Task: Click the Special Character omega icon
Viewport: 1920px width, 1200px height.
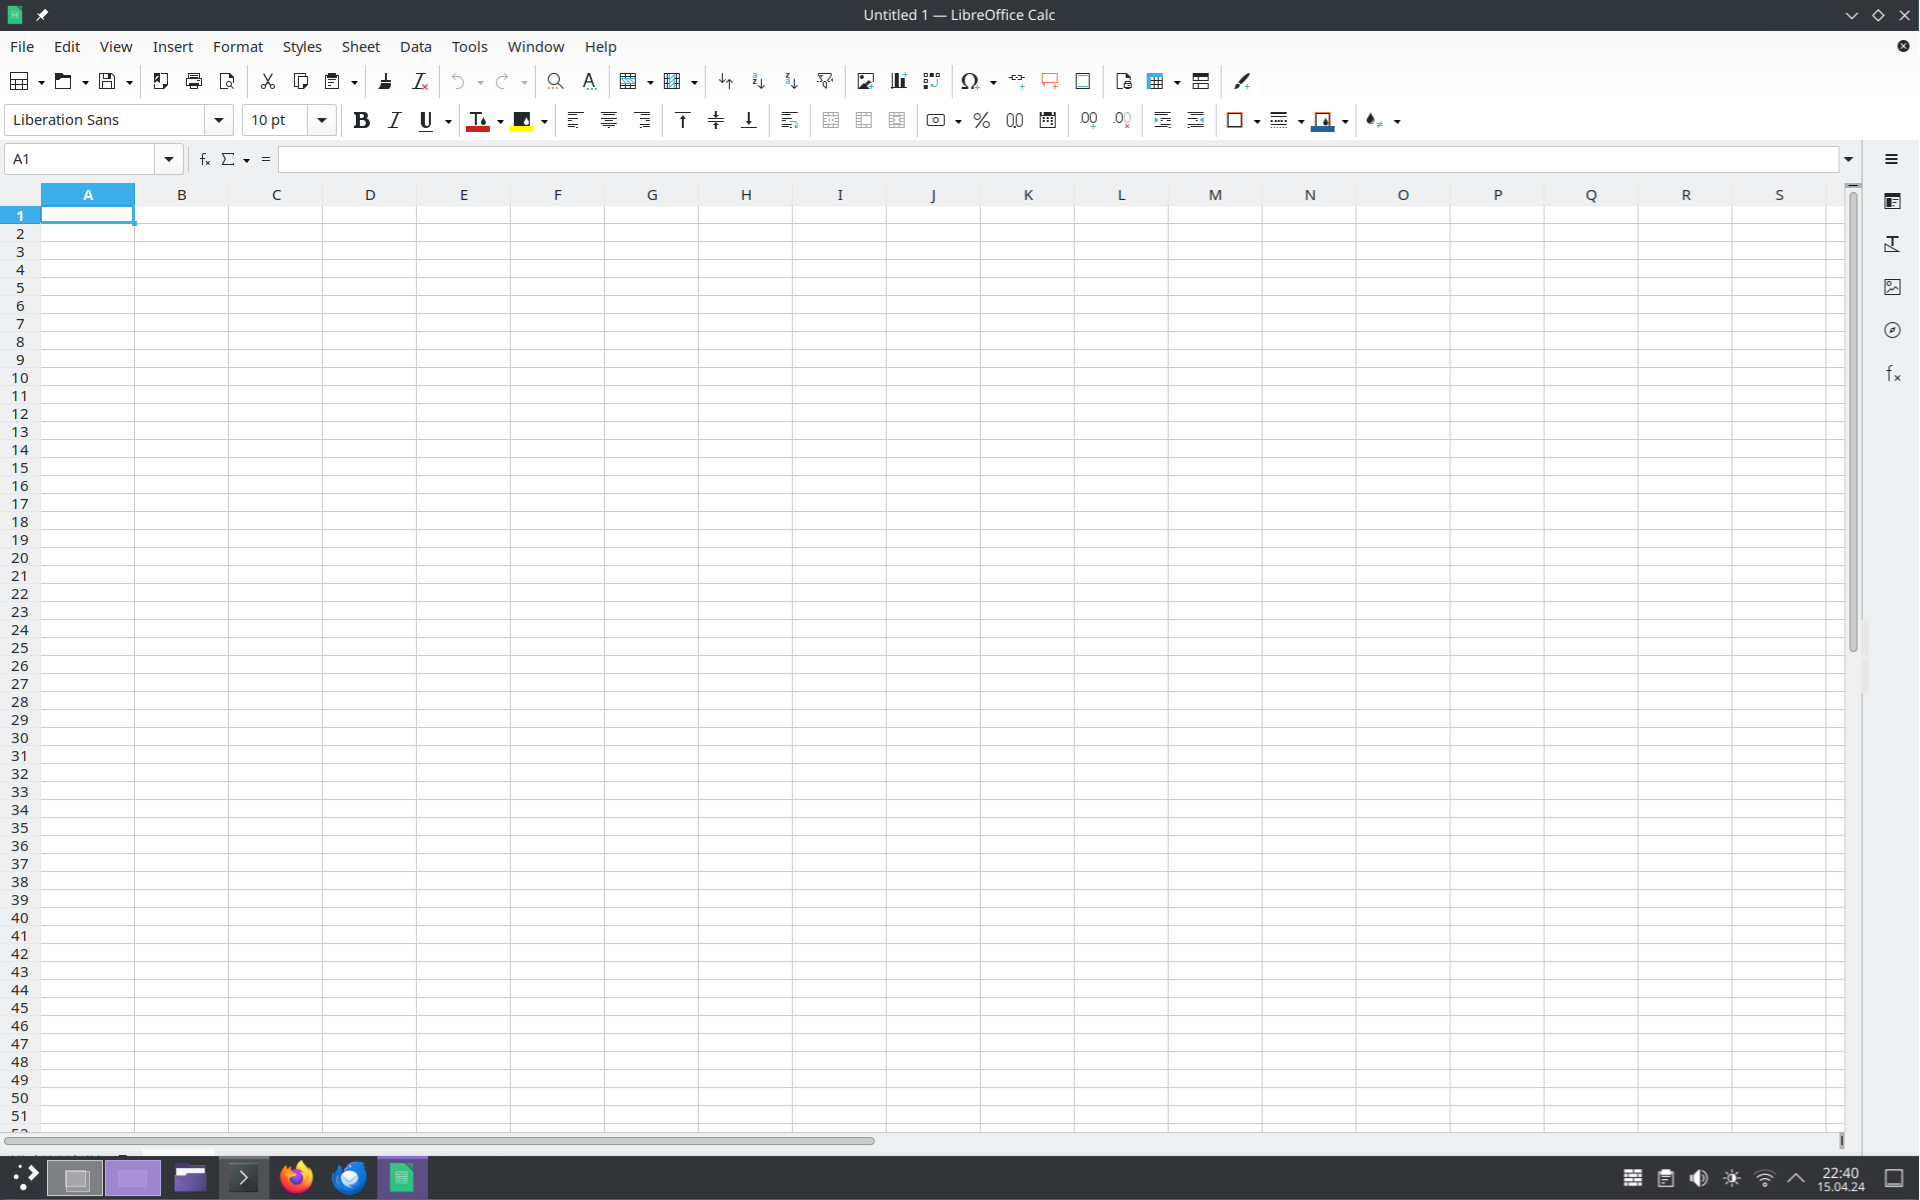Action: (x=969, y=81)
